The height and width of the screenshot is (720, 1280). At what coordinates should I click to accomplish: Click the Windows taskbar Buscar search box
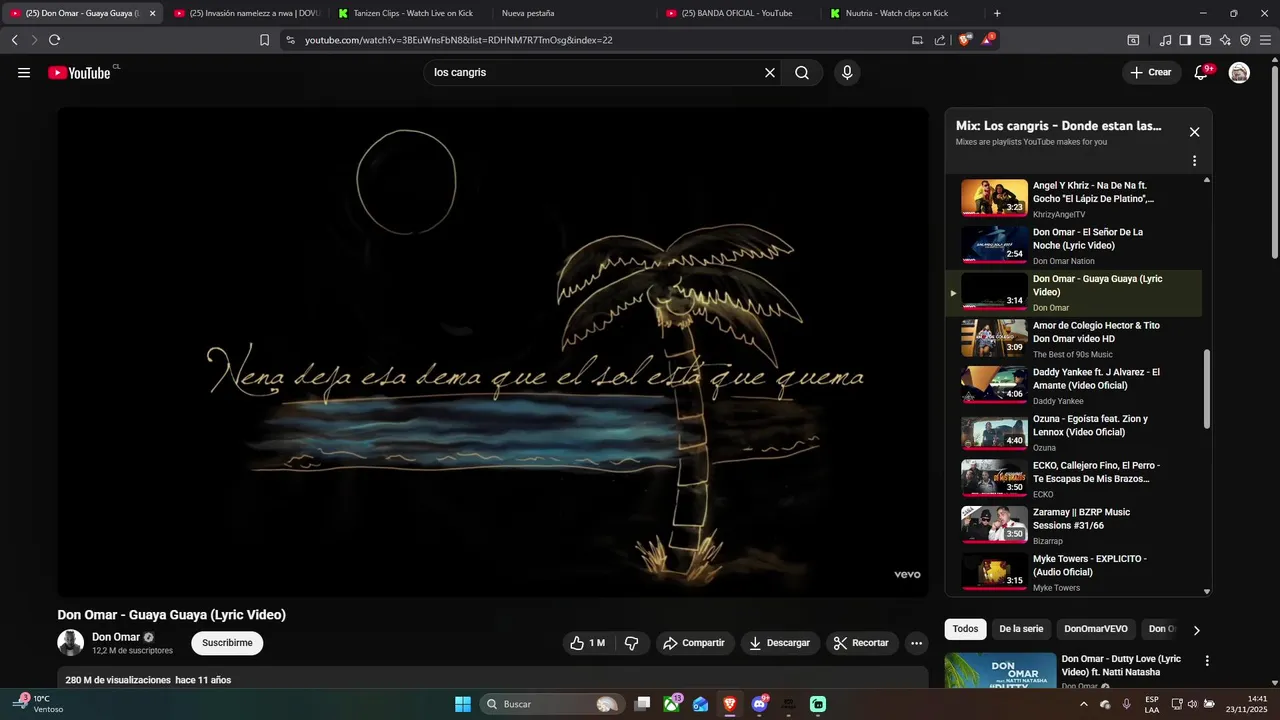click(x=552, y=704)
